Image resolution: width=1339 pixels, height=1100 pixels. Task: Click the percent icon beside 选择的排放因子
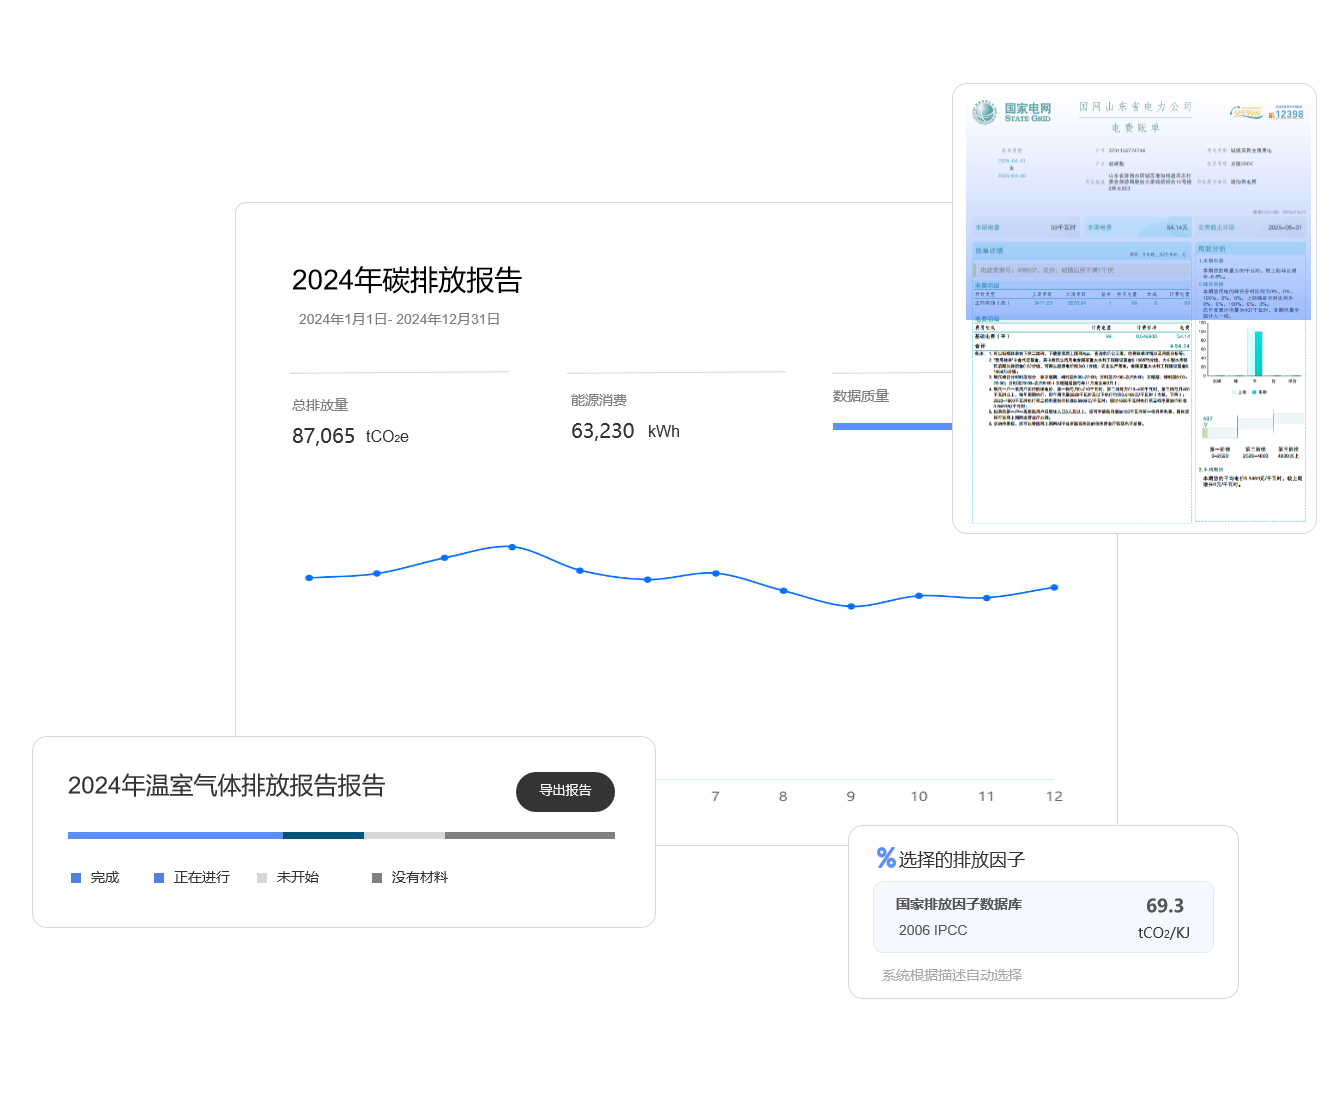(x=885, y=858)
